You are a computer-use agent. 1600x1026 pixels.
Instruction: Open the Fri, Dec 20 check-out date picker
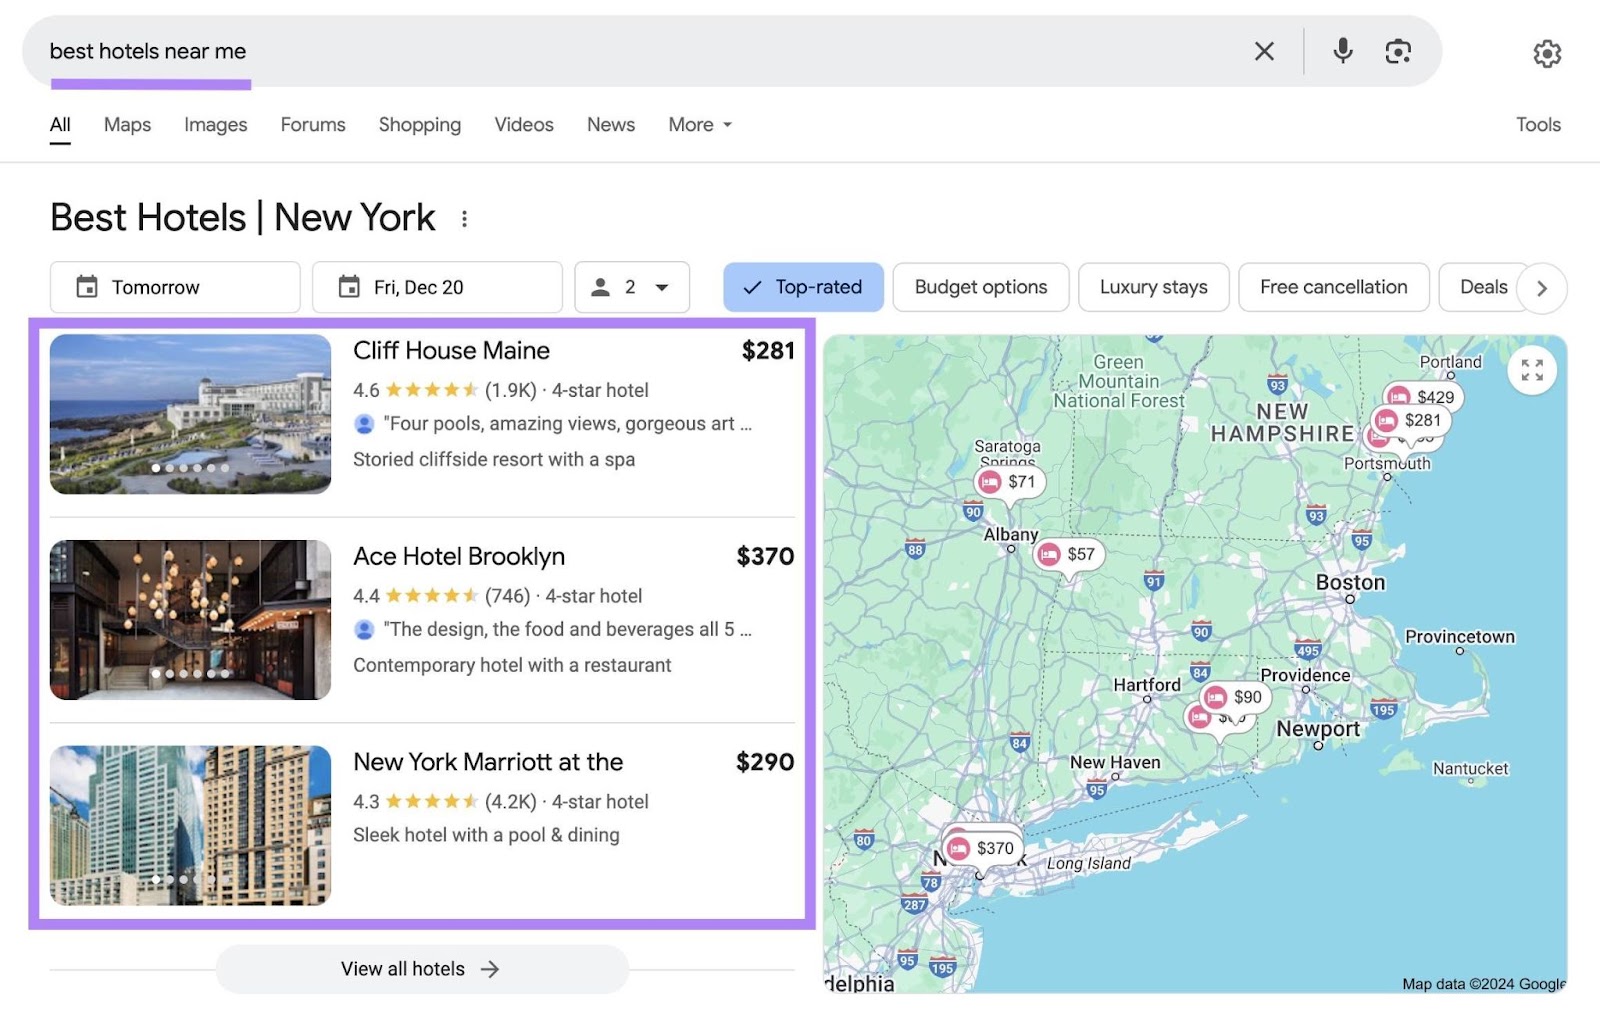[x=437, y=287]
